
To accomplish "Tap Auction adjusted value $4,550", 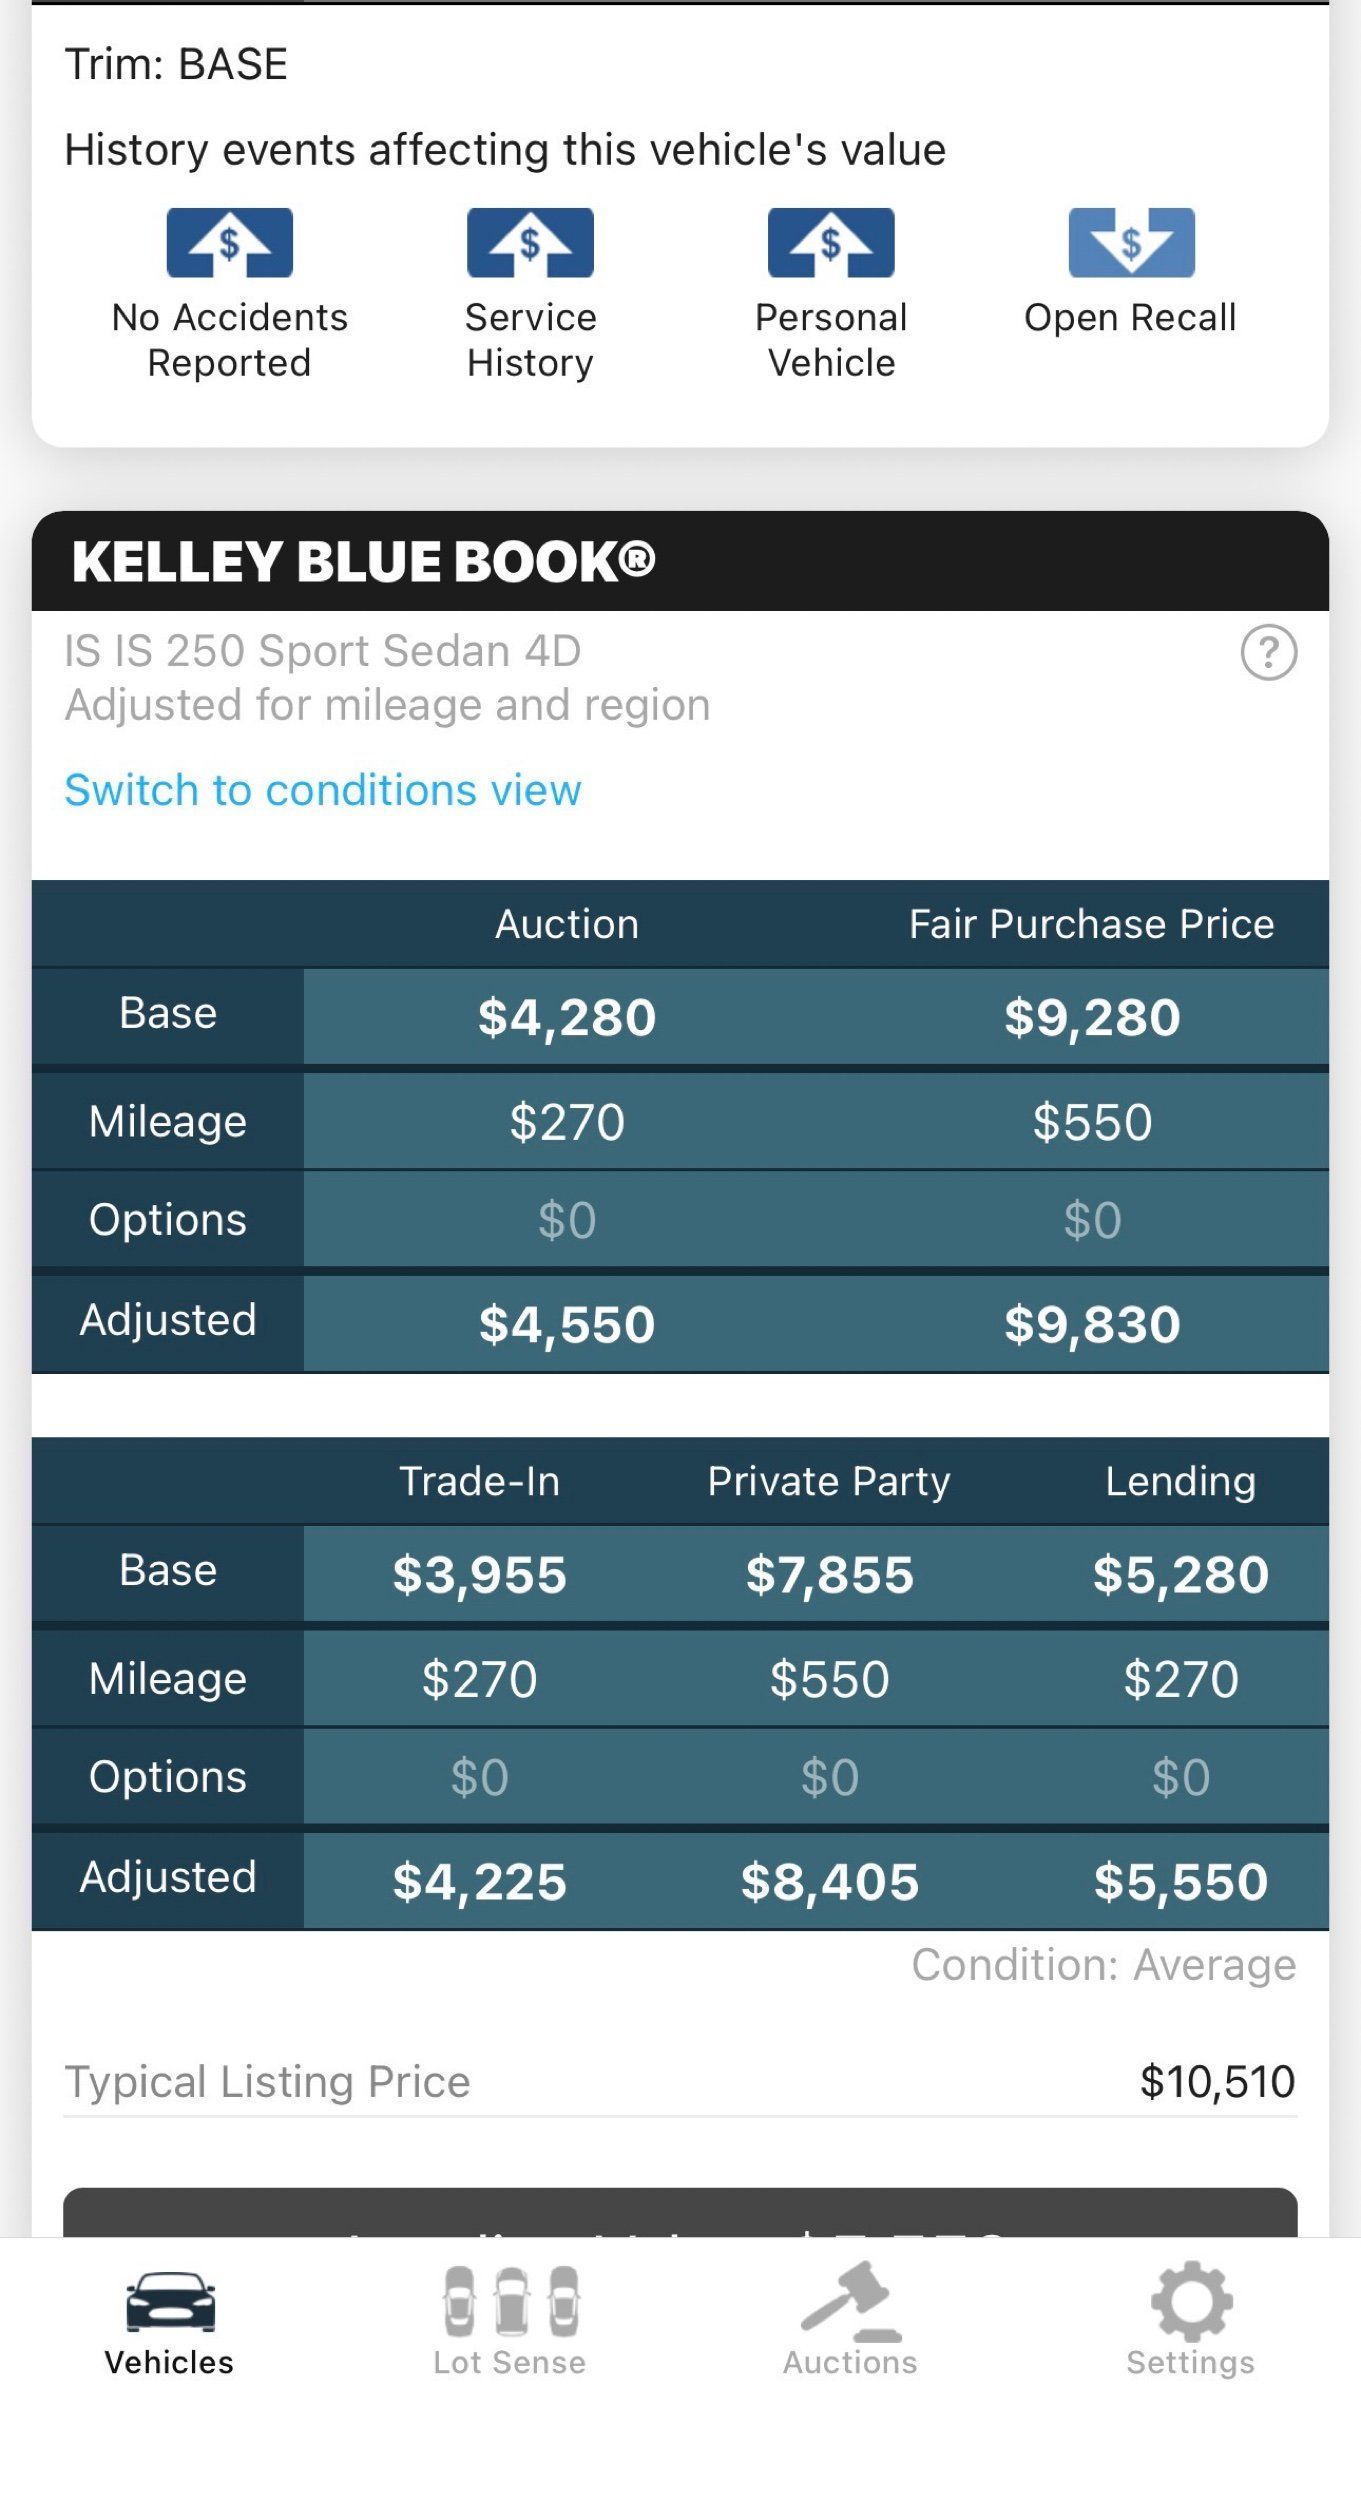I will point(567,1324).
